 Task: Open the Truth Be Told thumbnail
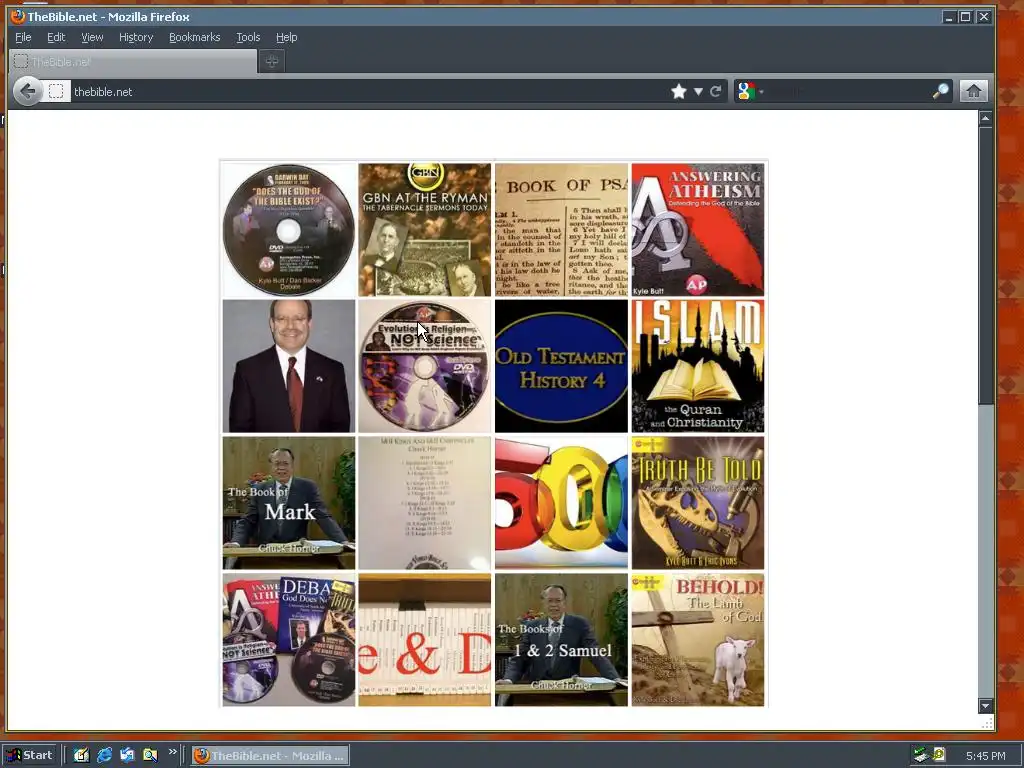[x=697, y=503]
